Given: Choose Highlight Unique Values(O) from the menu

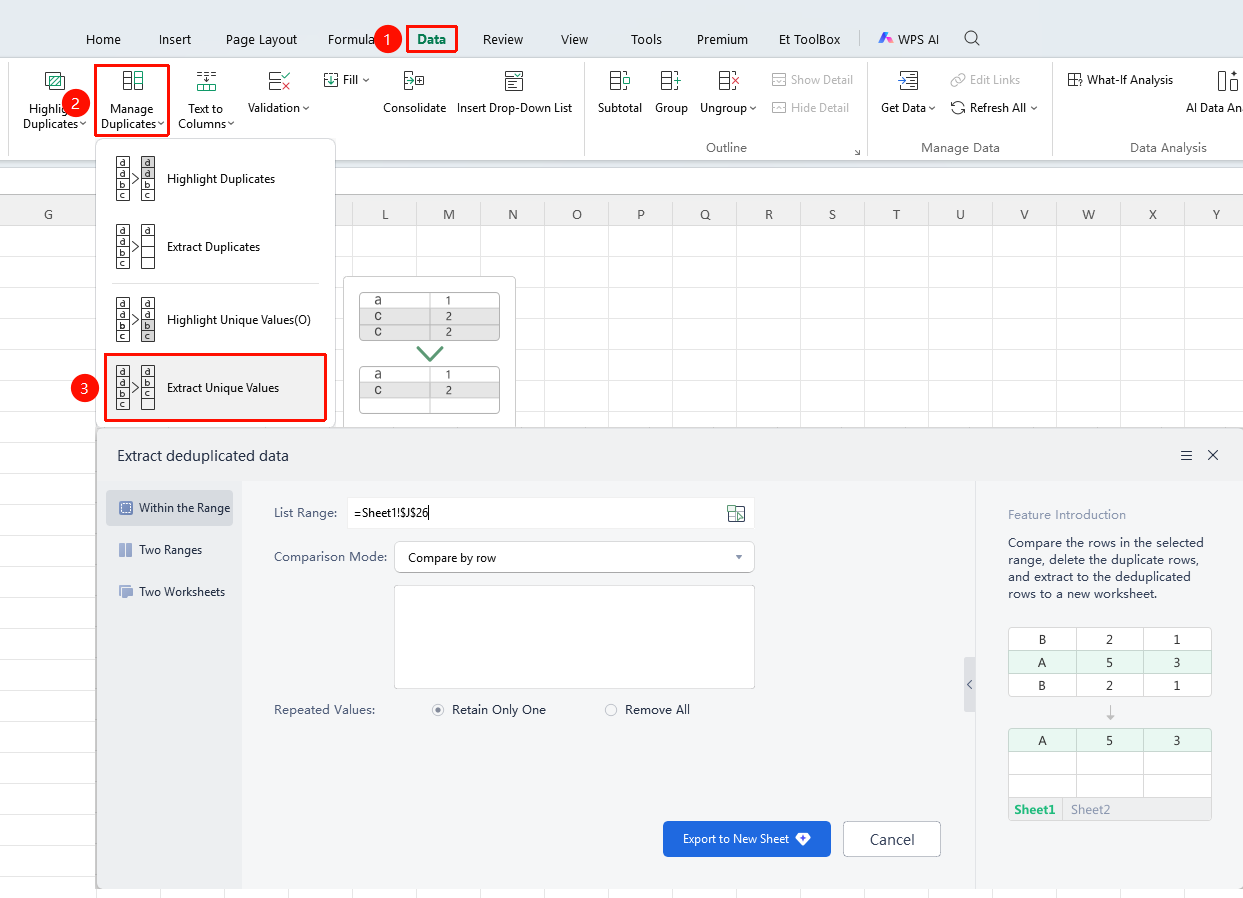Looking at the screenshot, I should point(215,320).
